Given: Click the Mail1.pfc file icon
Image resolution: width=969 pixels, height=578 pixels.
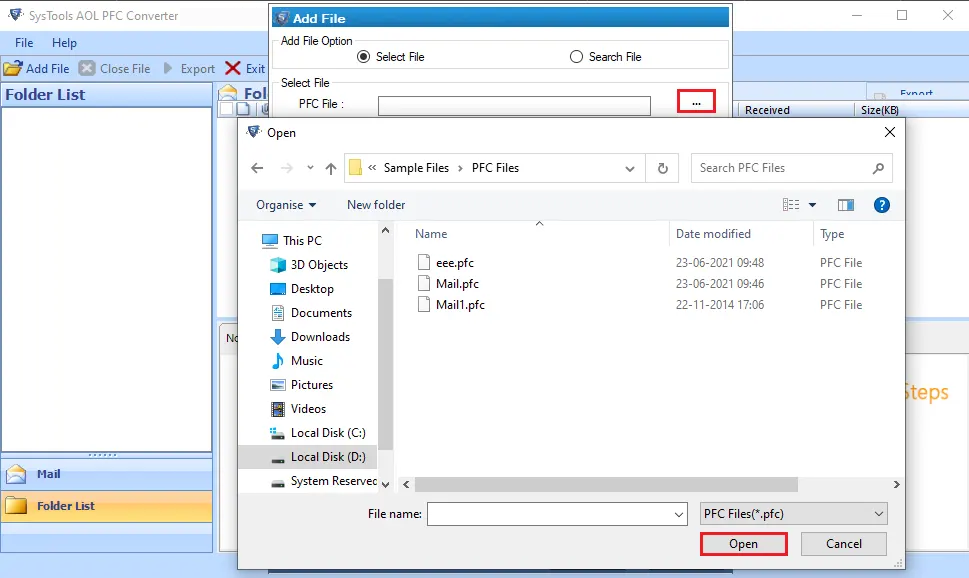Looking at the screenshot, I should click(x=423, y=304).
